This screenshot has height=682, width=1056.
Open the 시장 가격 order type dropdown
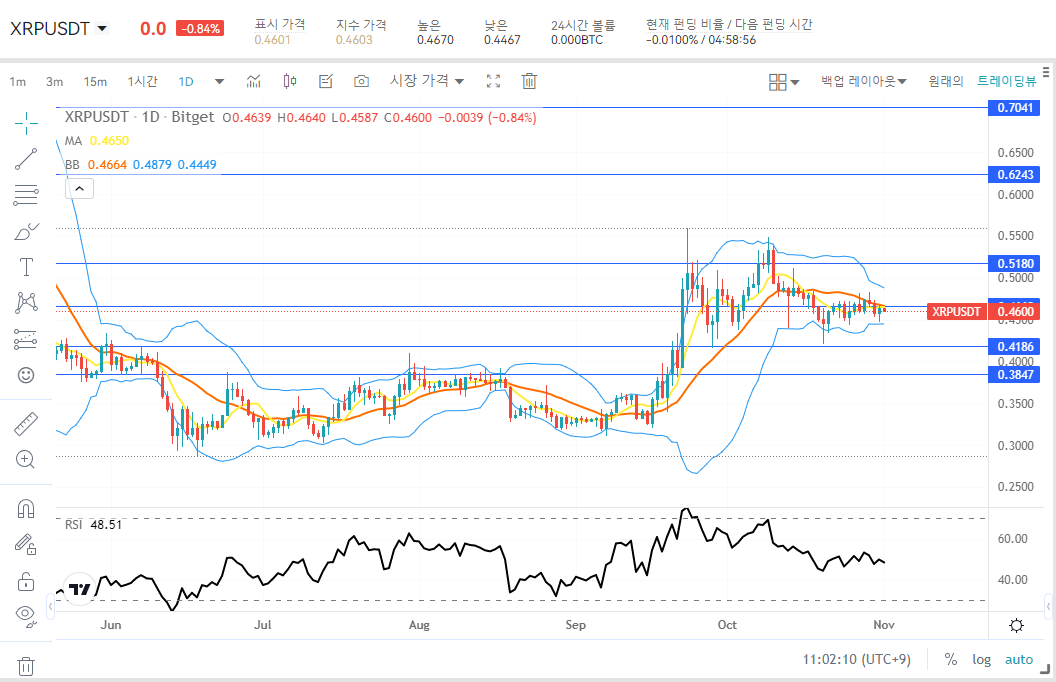click(x=428, y=82)
